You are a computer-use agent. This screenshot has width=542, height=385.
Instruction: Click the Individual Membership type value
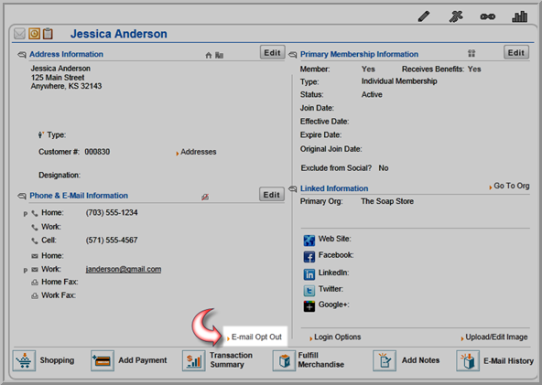tap(399, 81)
